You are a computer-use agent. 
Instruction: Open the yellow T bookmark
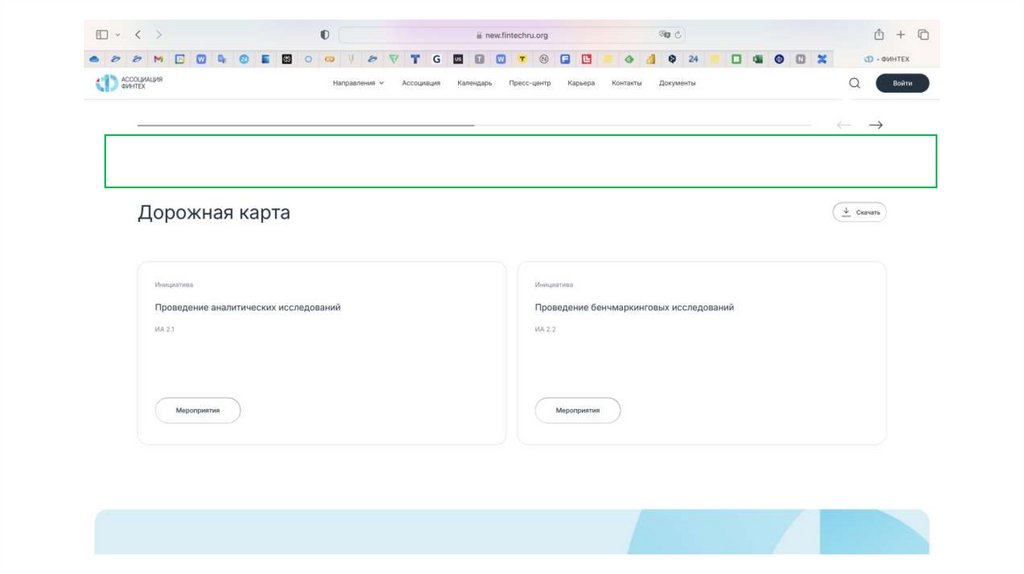522,59
